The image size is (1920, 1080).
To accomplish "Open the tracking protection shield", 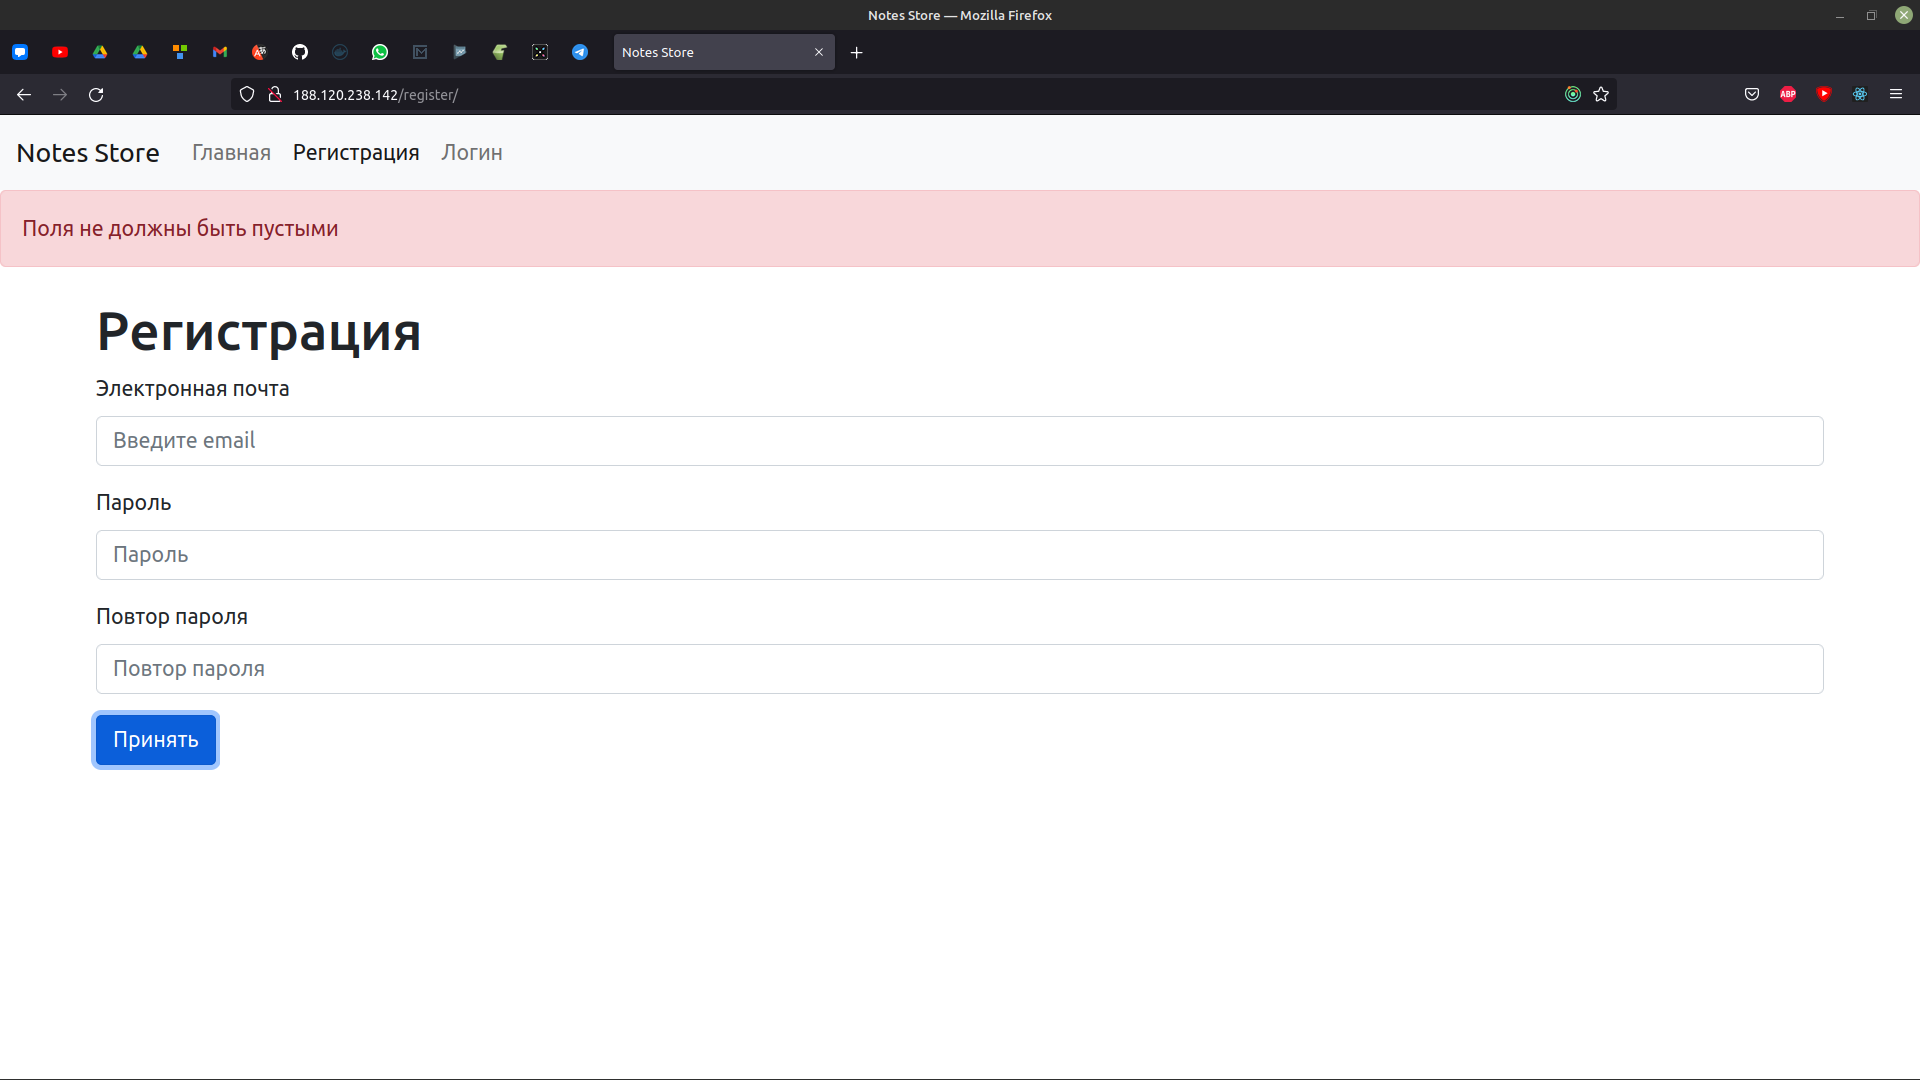I will (x=247, y=94).
